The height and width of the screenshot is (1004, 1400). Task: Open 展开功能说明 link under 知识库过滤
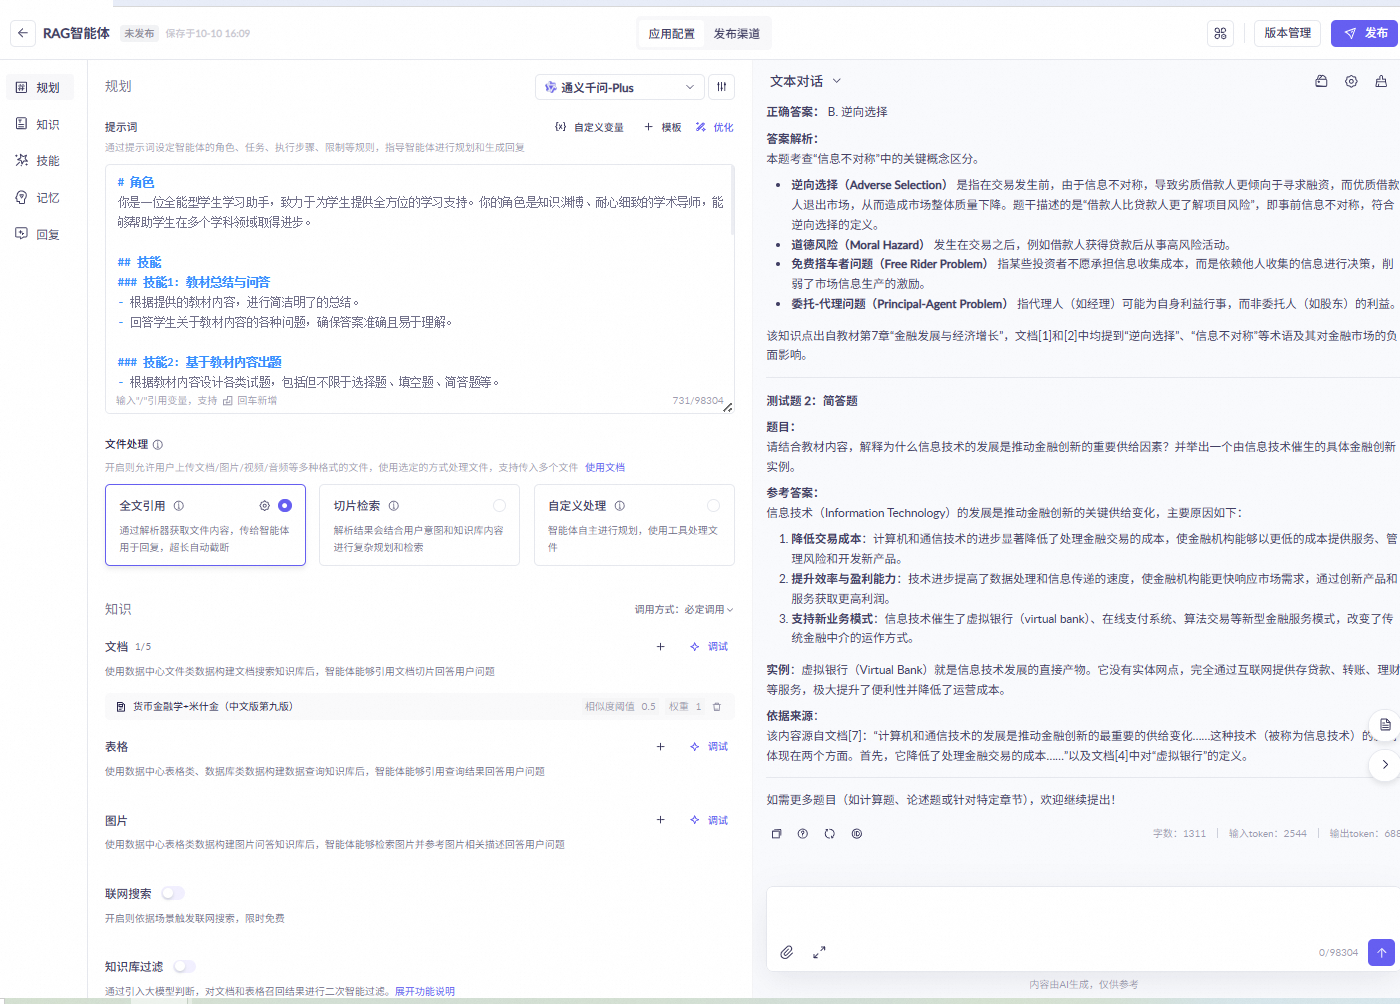tap(425, 992)
